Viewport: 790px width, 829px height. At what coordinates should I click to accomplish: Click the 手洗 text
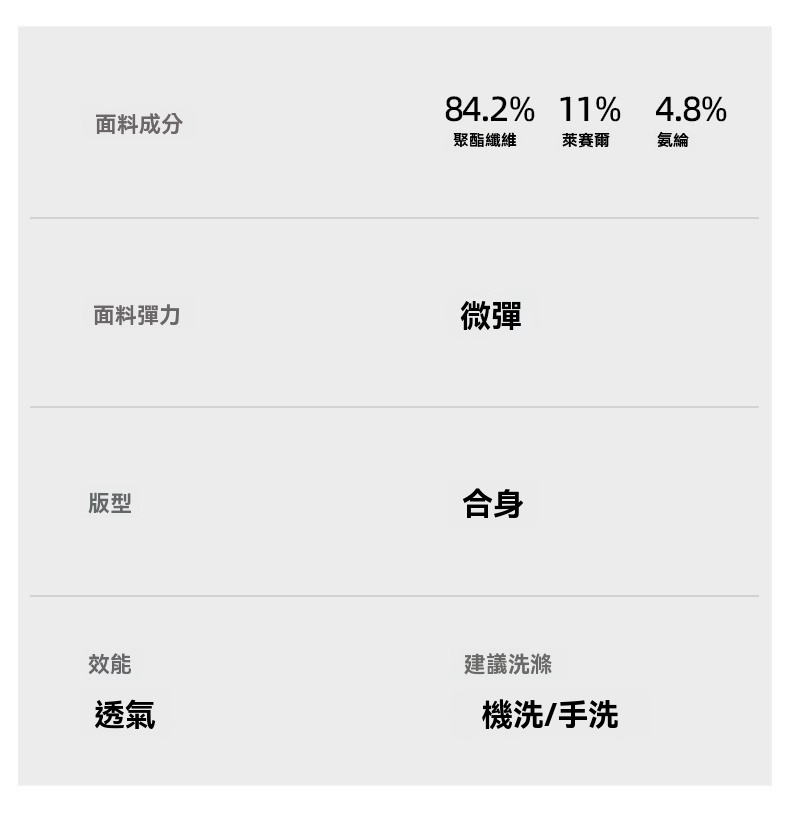[588, 715]
